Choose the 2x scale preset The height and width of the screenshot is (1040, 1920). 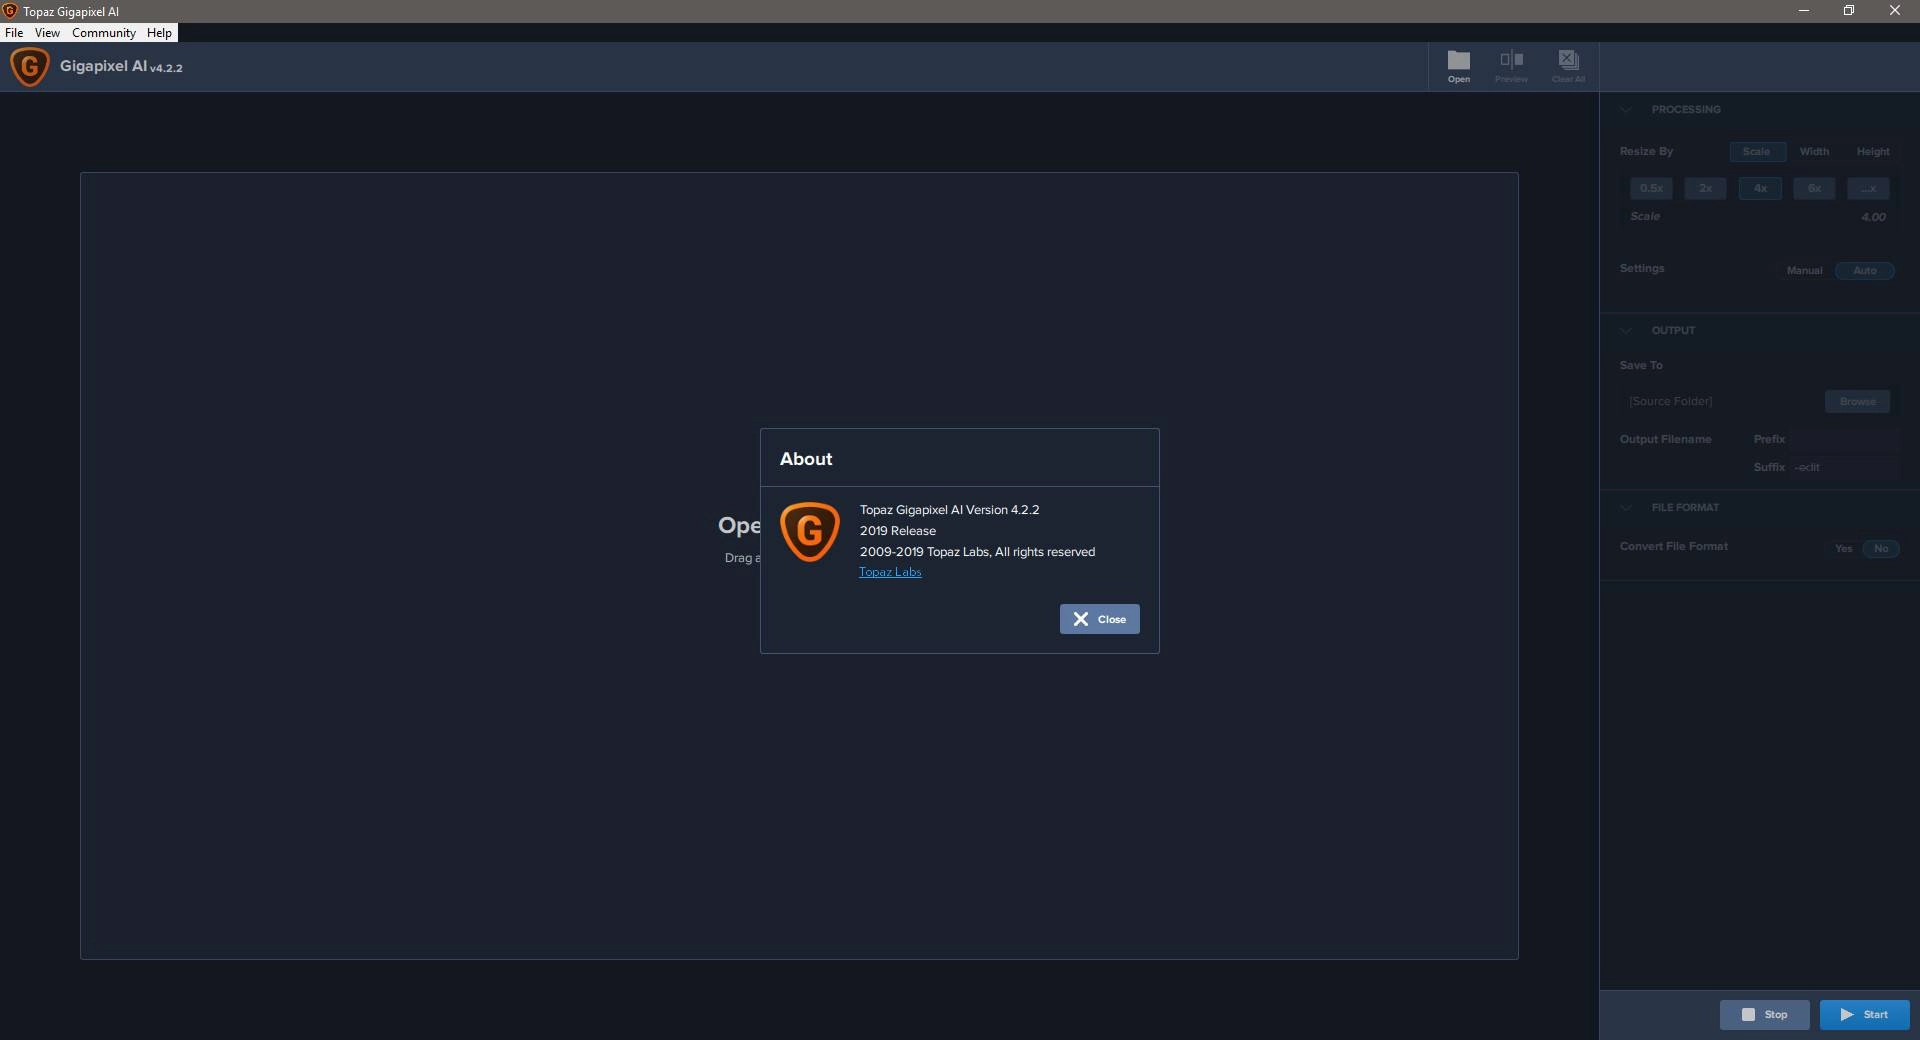1705,188
